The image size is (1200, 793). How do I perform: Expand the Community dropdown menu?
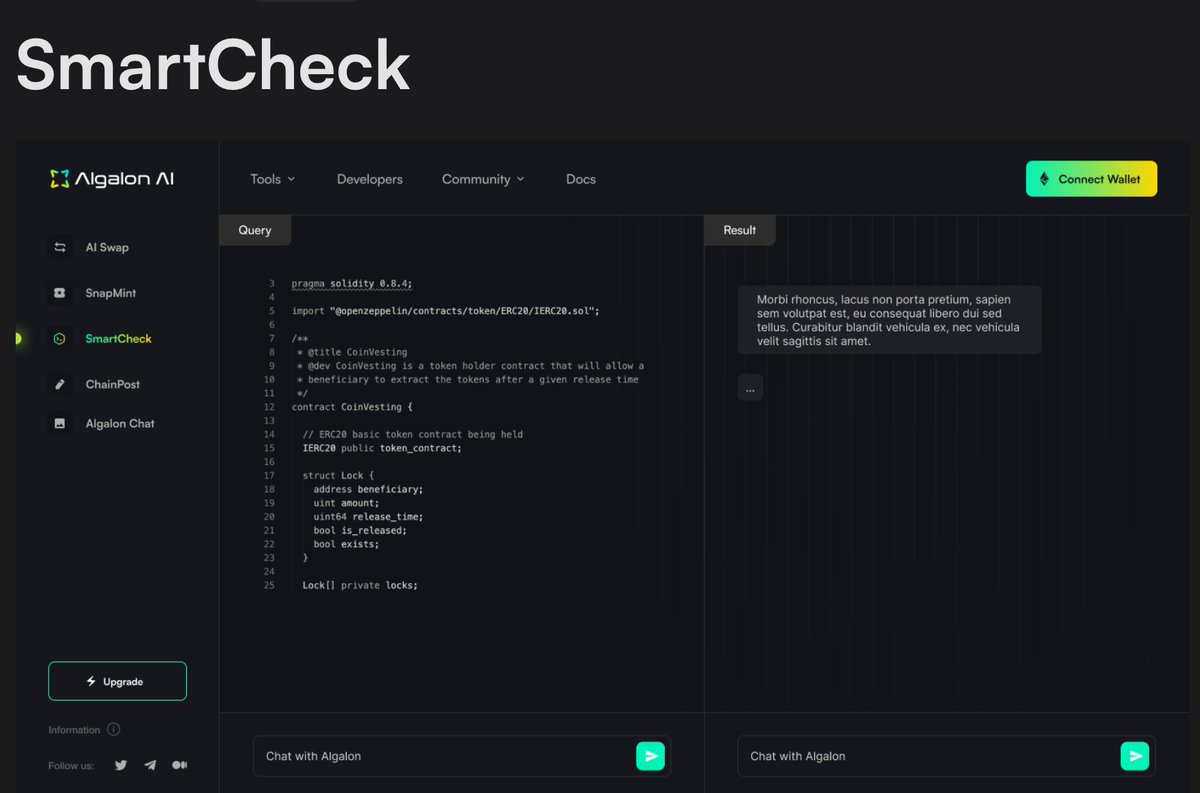point(483,179)
